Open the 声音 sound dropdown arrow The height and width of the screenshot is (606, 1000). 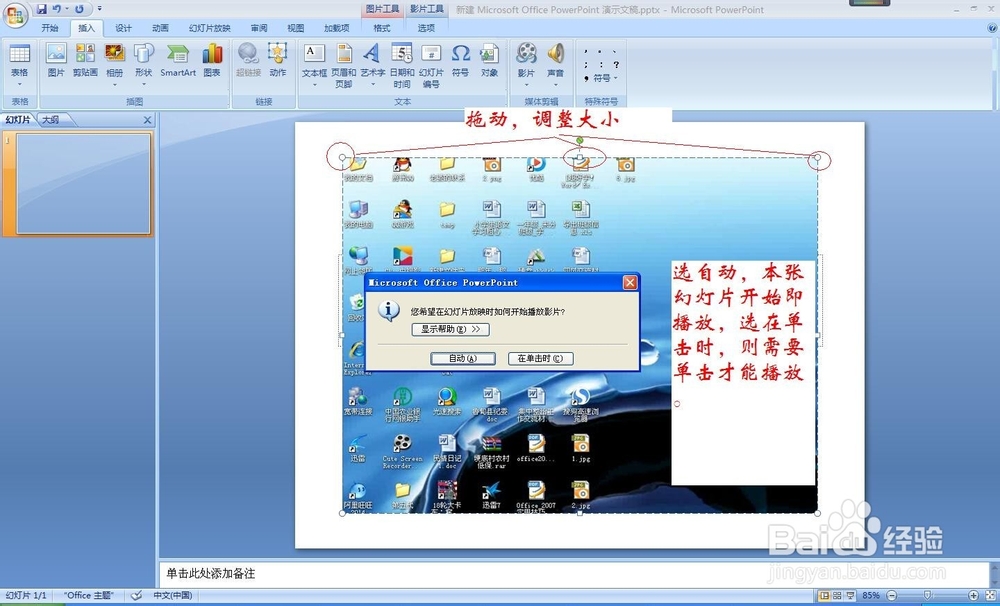pyautogui.click(x=555, y=84)
